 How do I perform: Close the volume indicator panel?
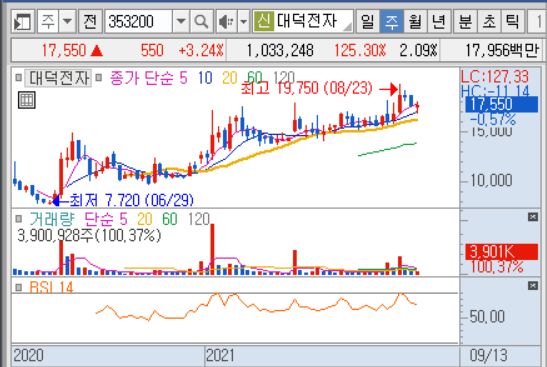click(x=533, y=217)
